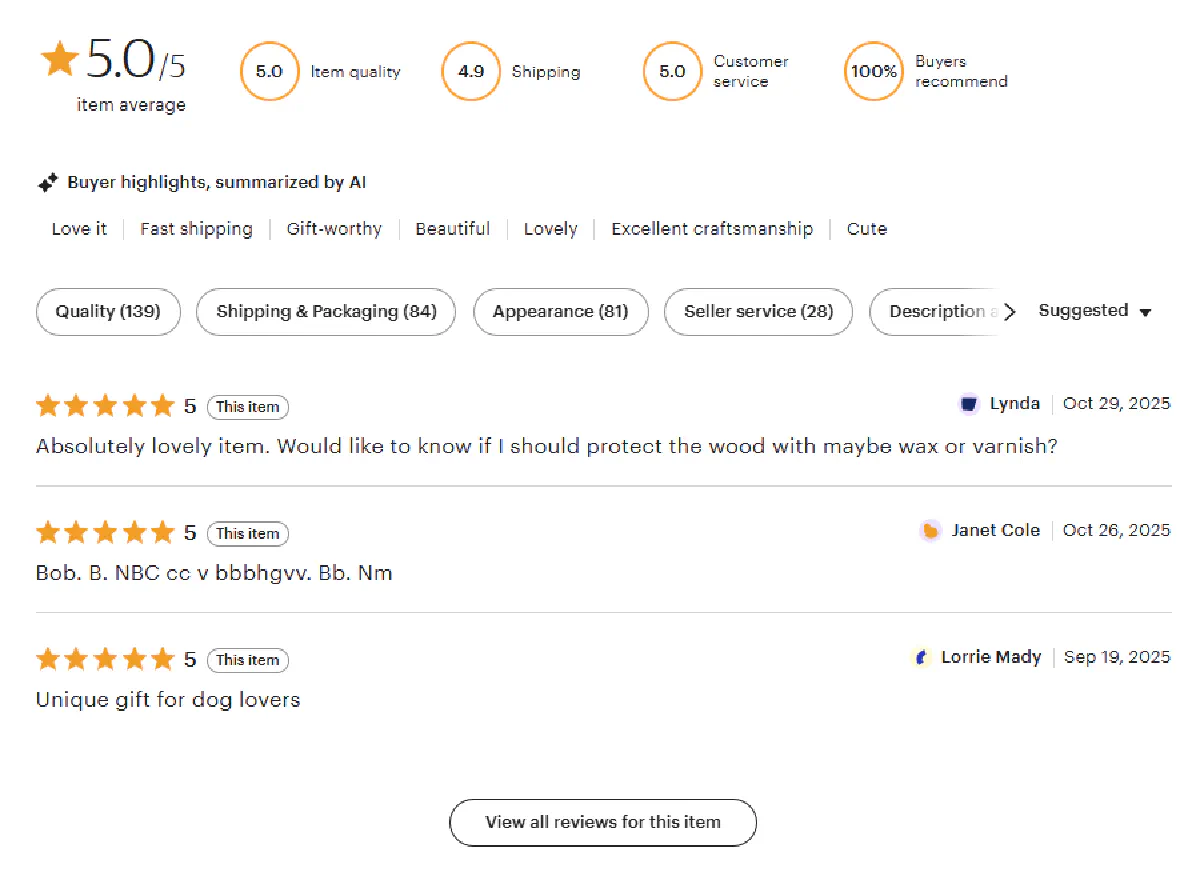This screenshot has height=884, width=1200.
Task: Select the Fast shipping highlight tag
Action: coord(196,229)
